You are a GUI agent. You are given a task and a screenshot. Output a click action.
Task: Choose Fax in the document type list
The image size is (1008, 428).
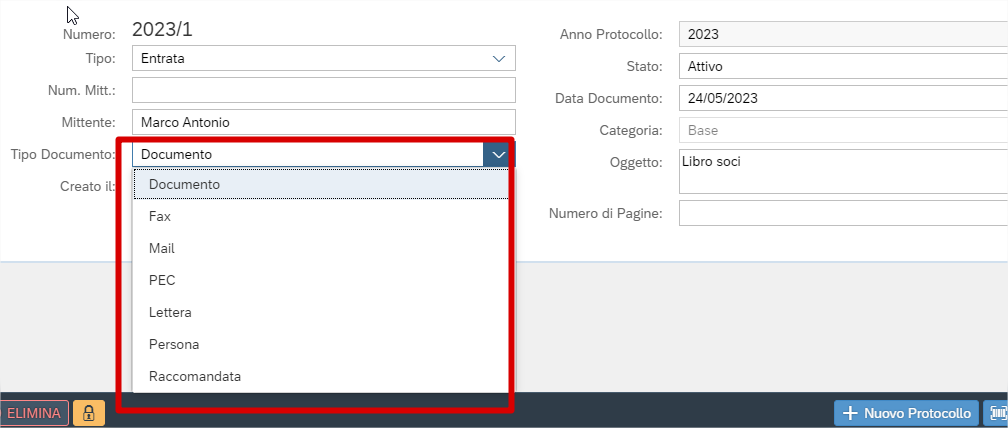(x=321, y=217)
